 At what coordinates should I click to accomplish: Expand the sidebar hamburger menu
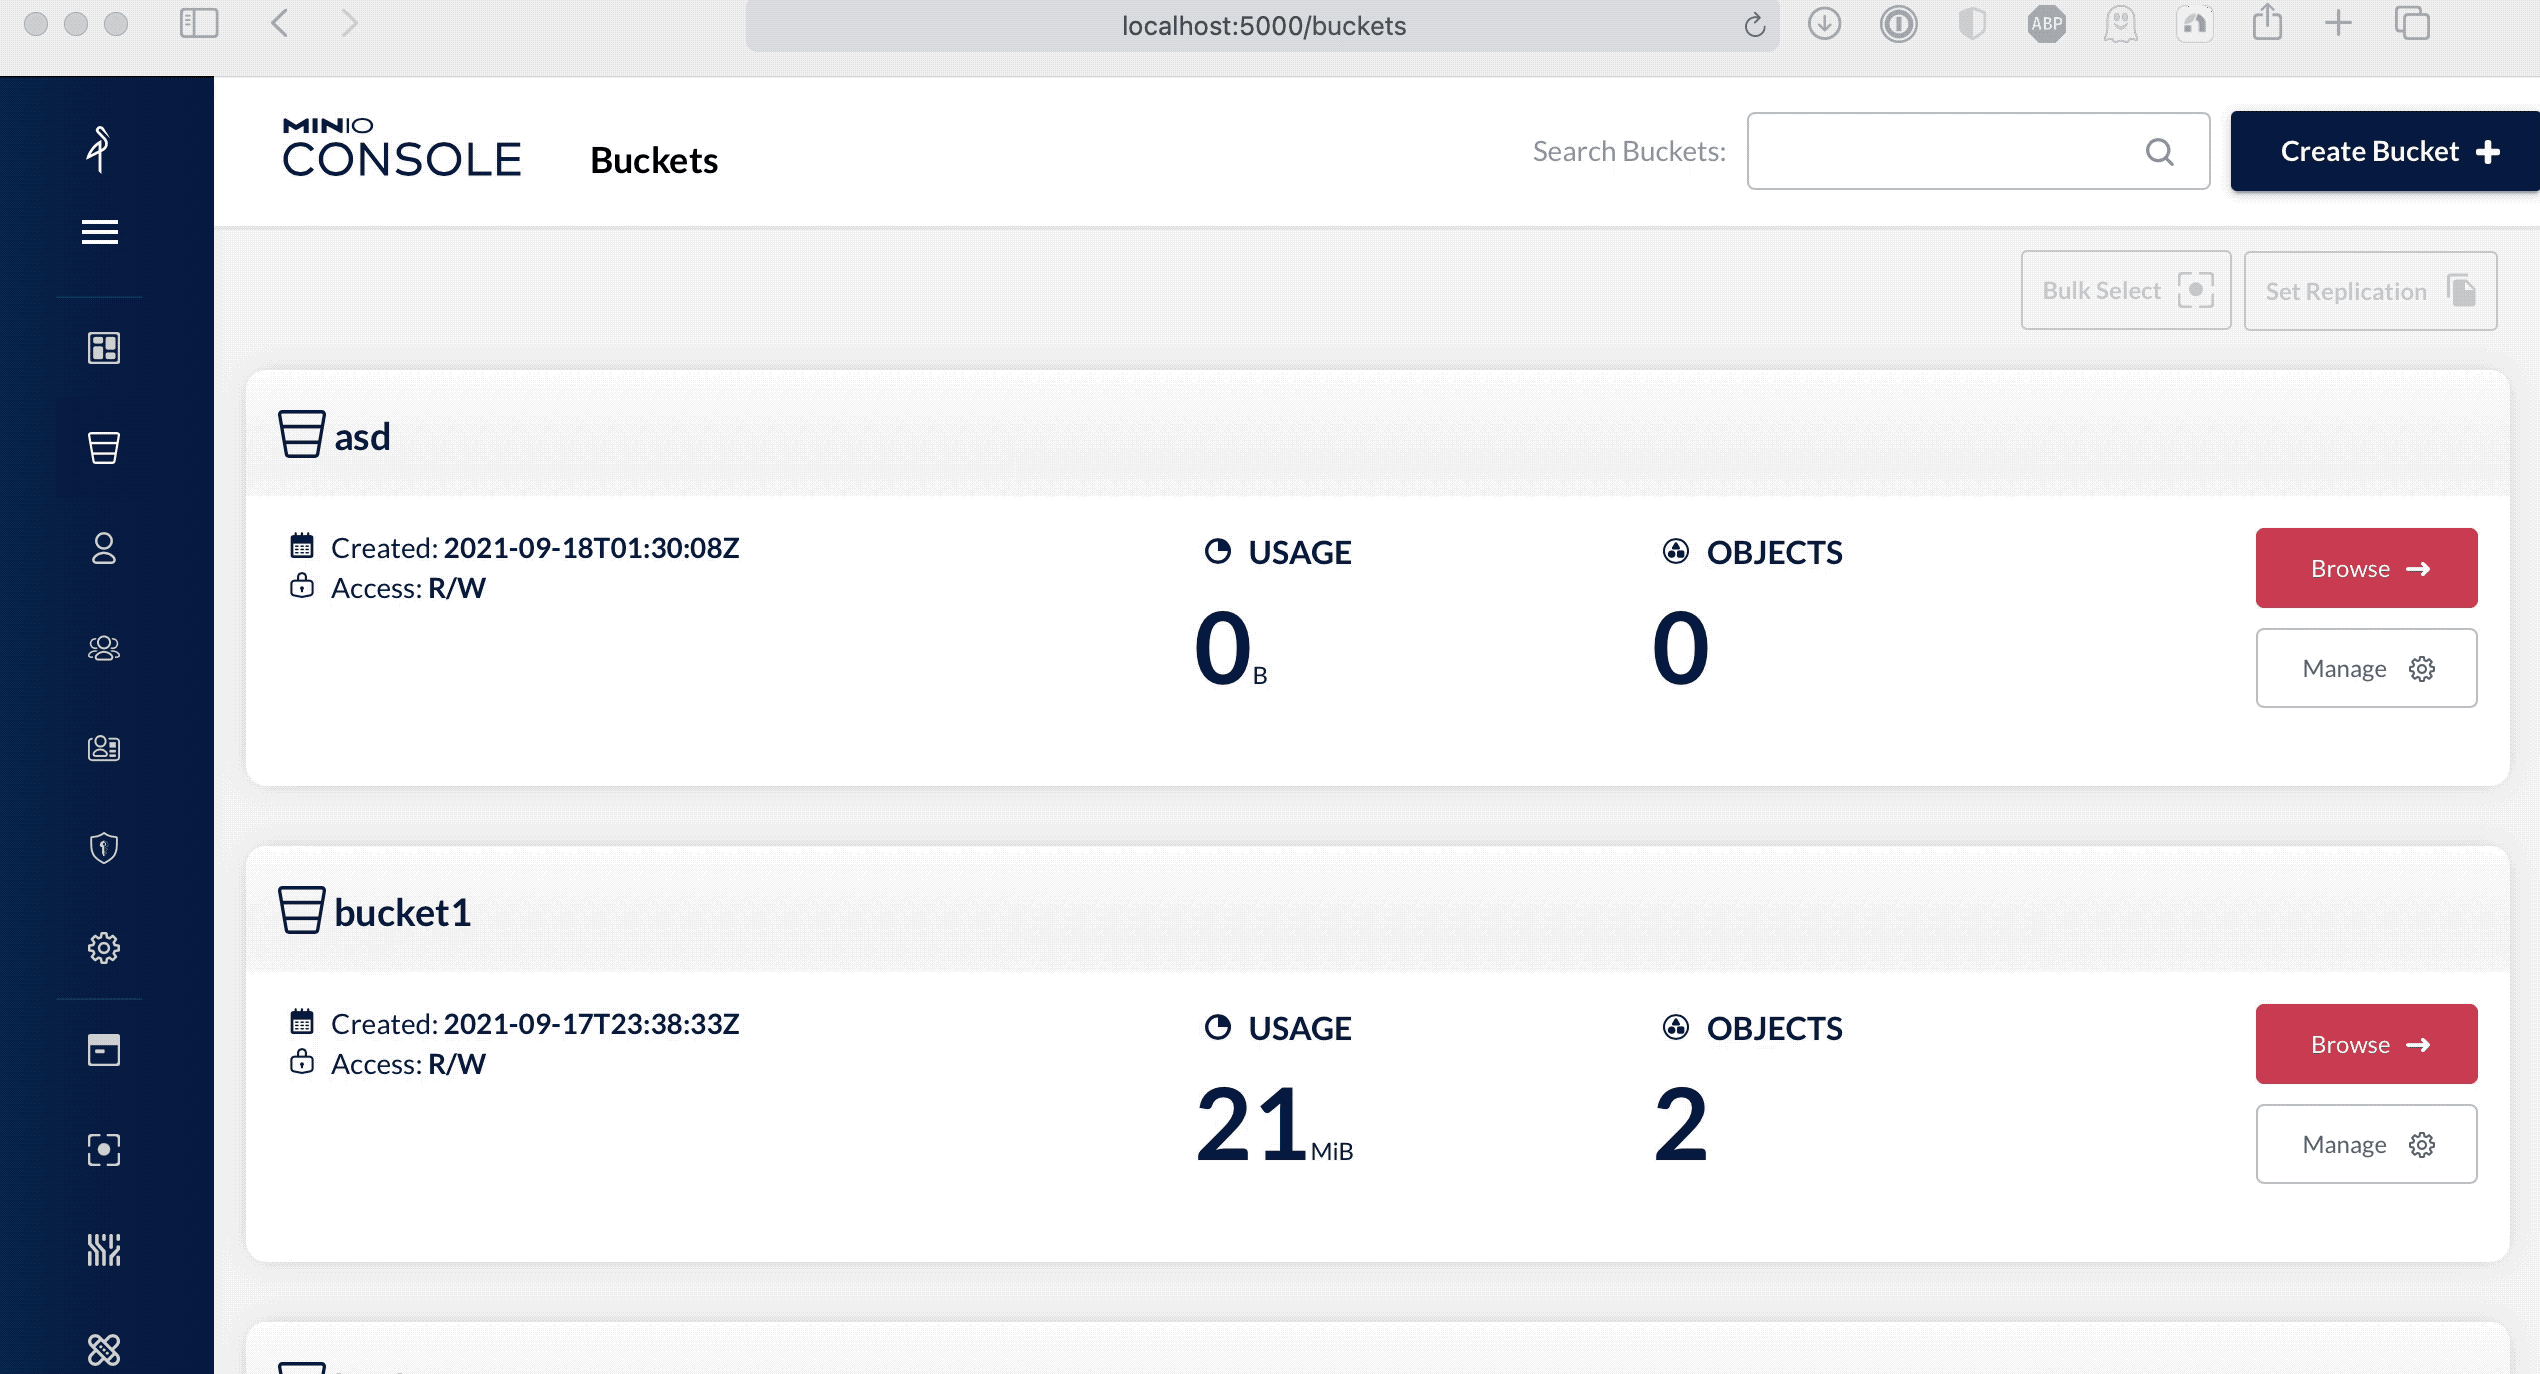tap(100, 232)
